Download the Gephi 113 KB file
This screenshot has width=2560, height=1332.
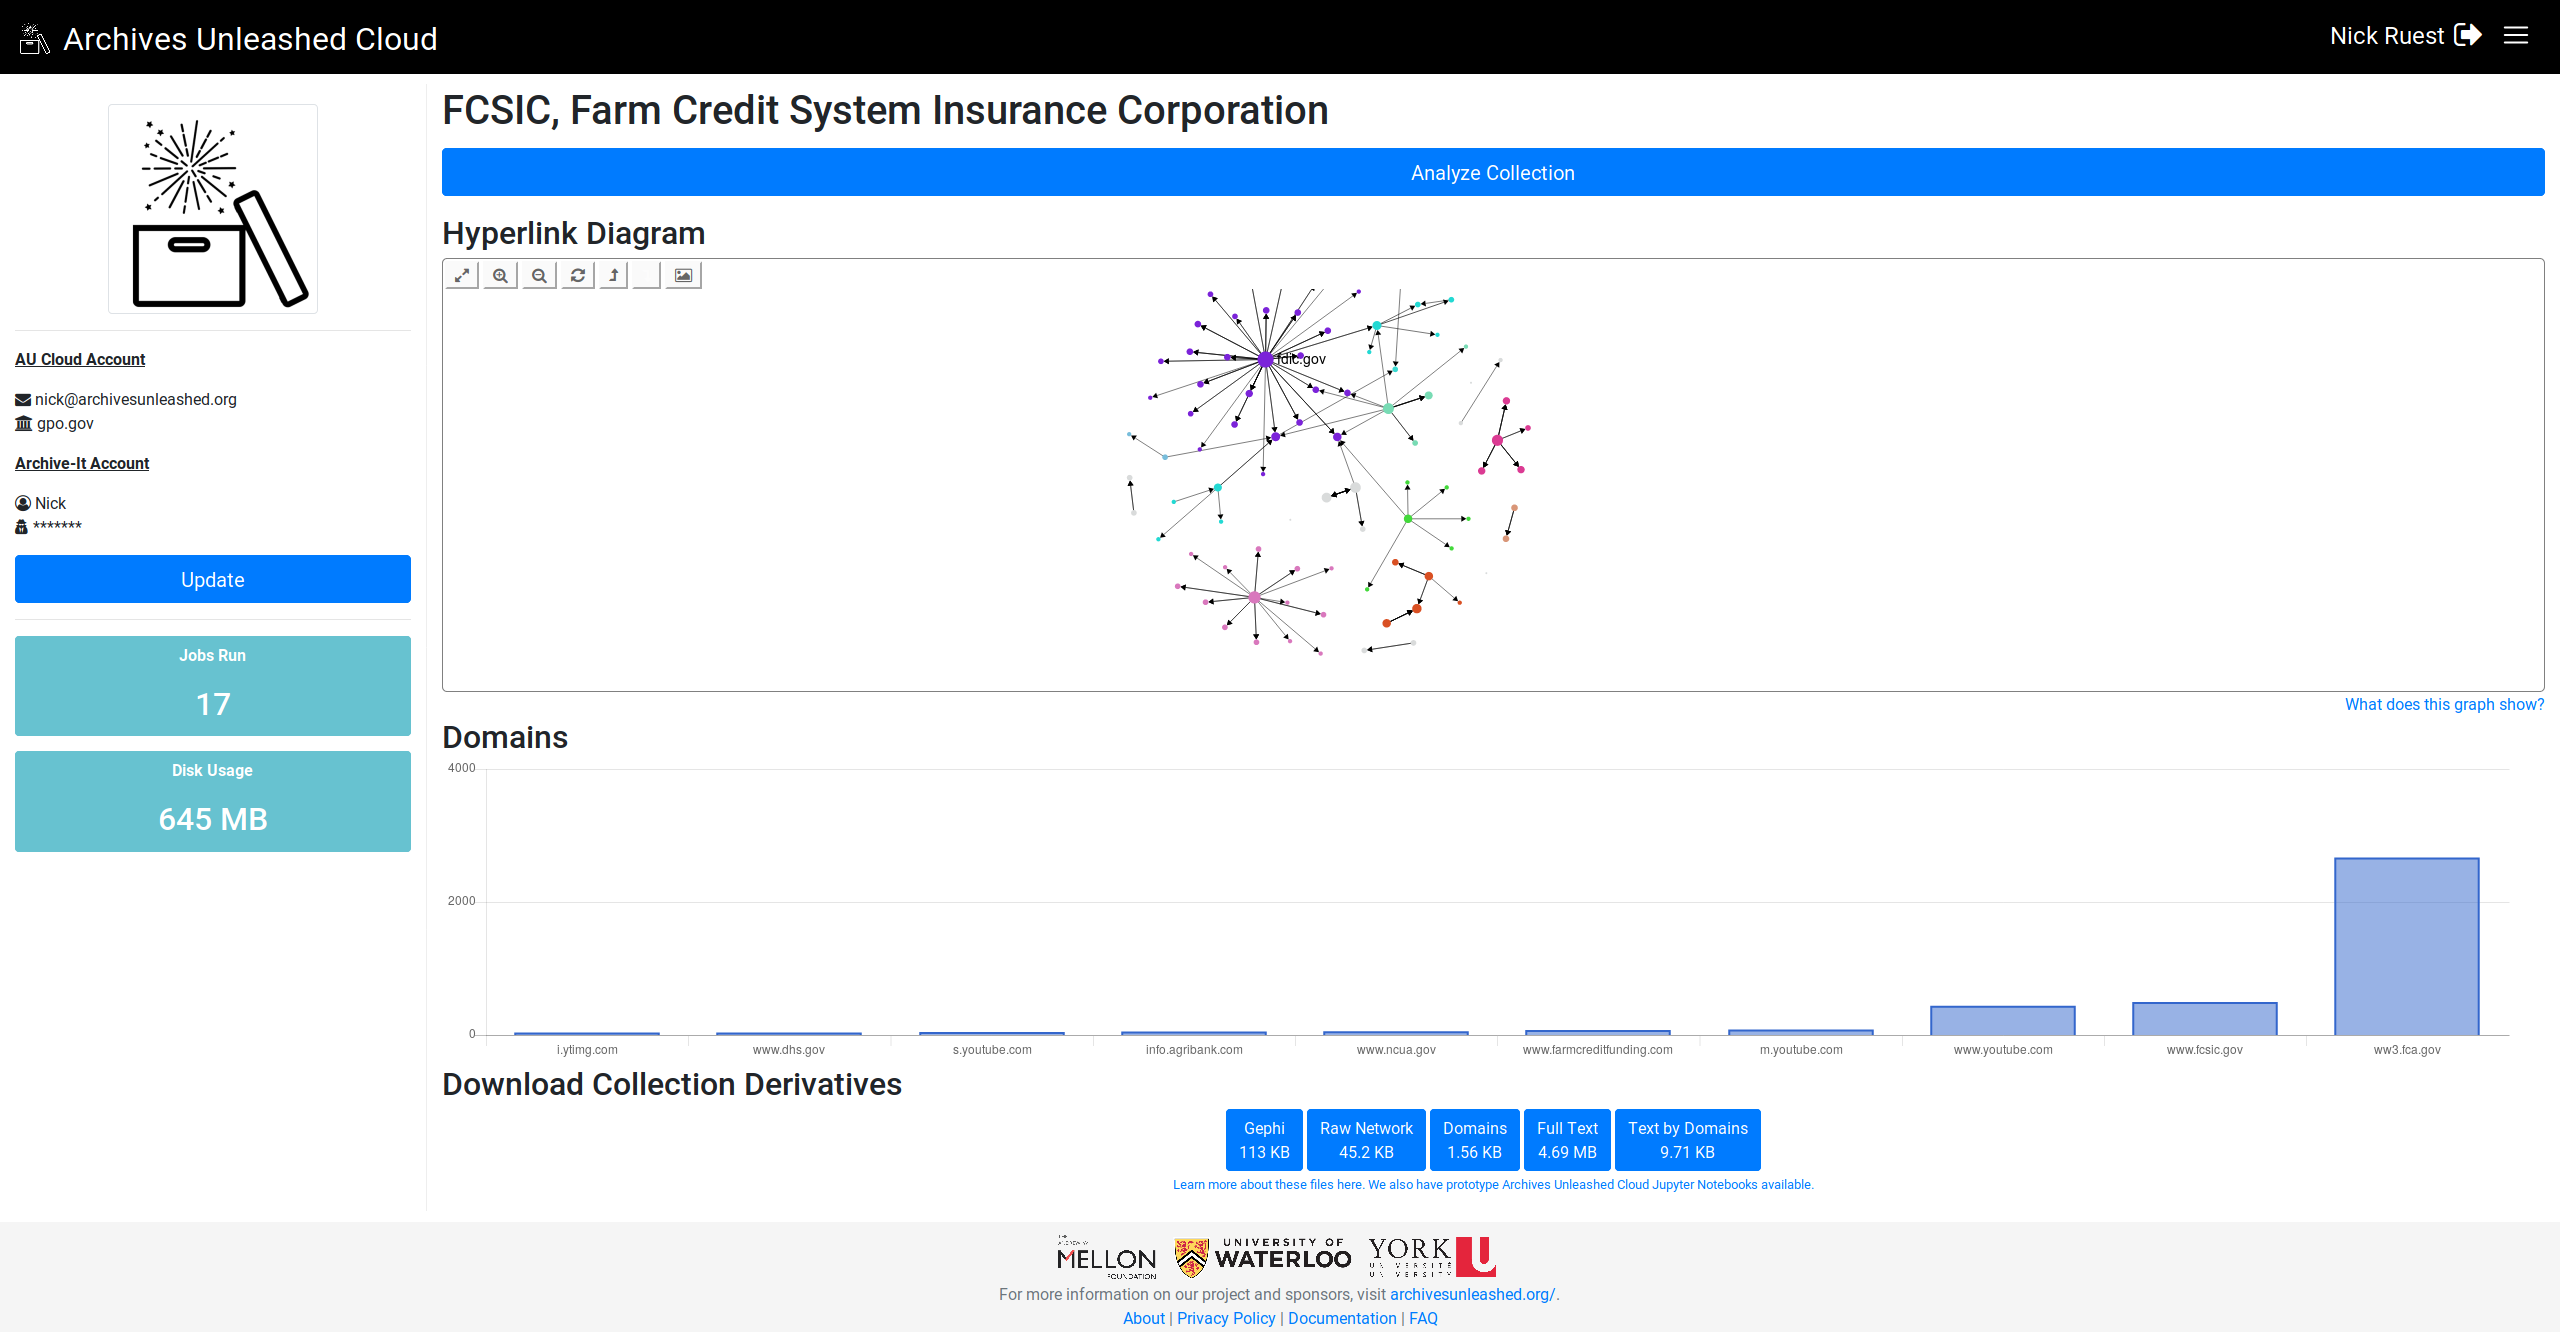(1264, 1140)
